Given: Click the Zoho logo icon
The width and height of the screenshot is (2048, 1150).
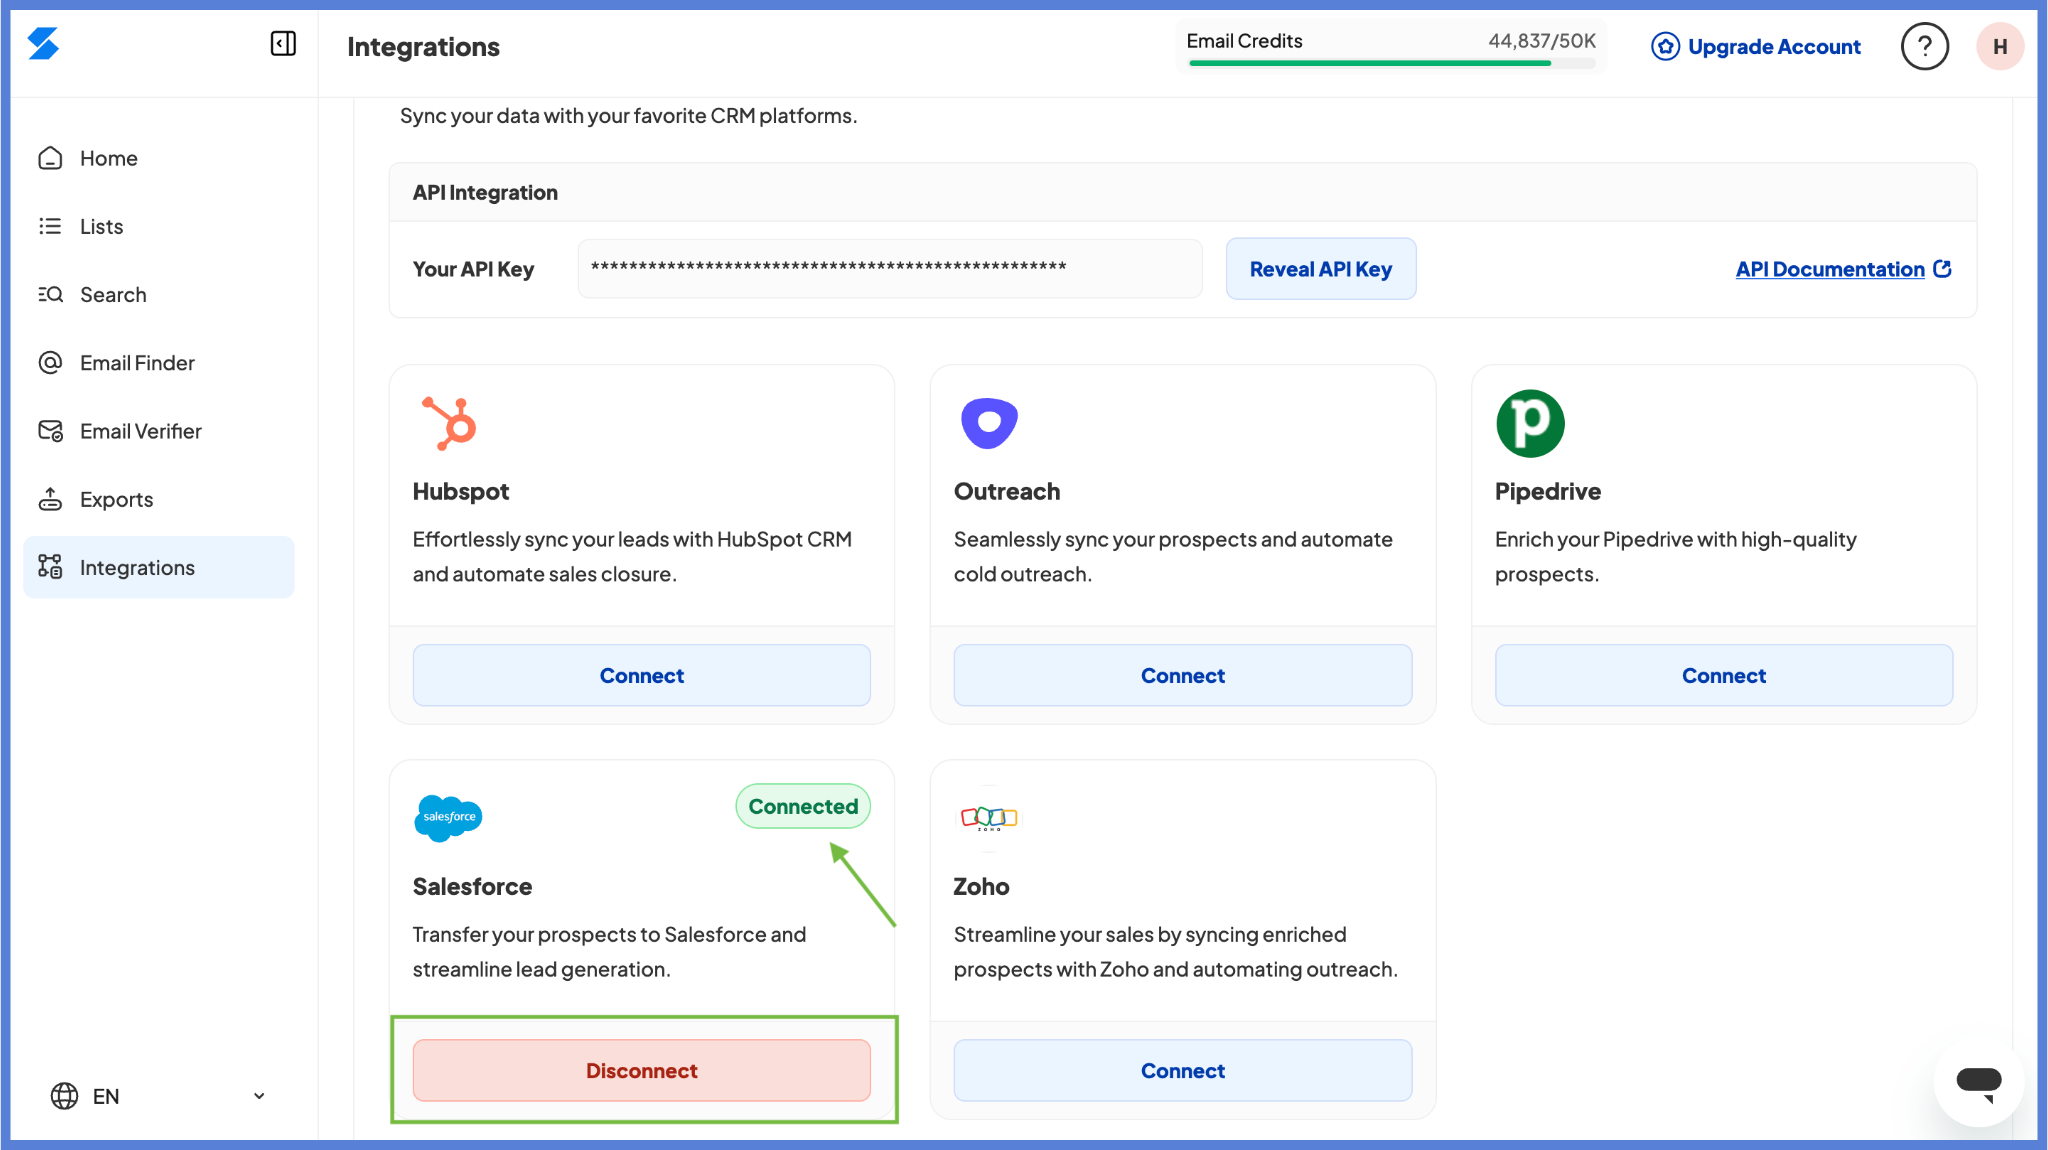Looking at the screenshot, I should click(989, 818).
